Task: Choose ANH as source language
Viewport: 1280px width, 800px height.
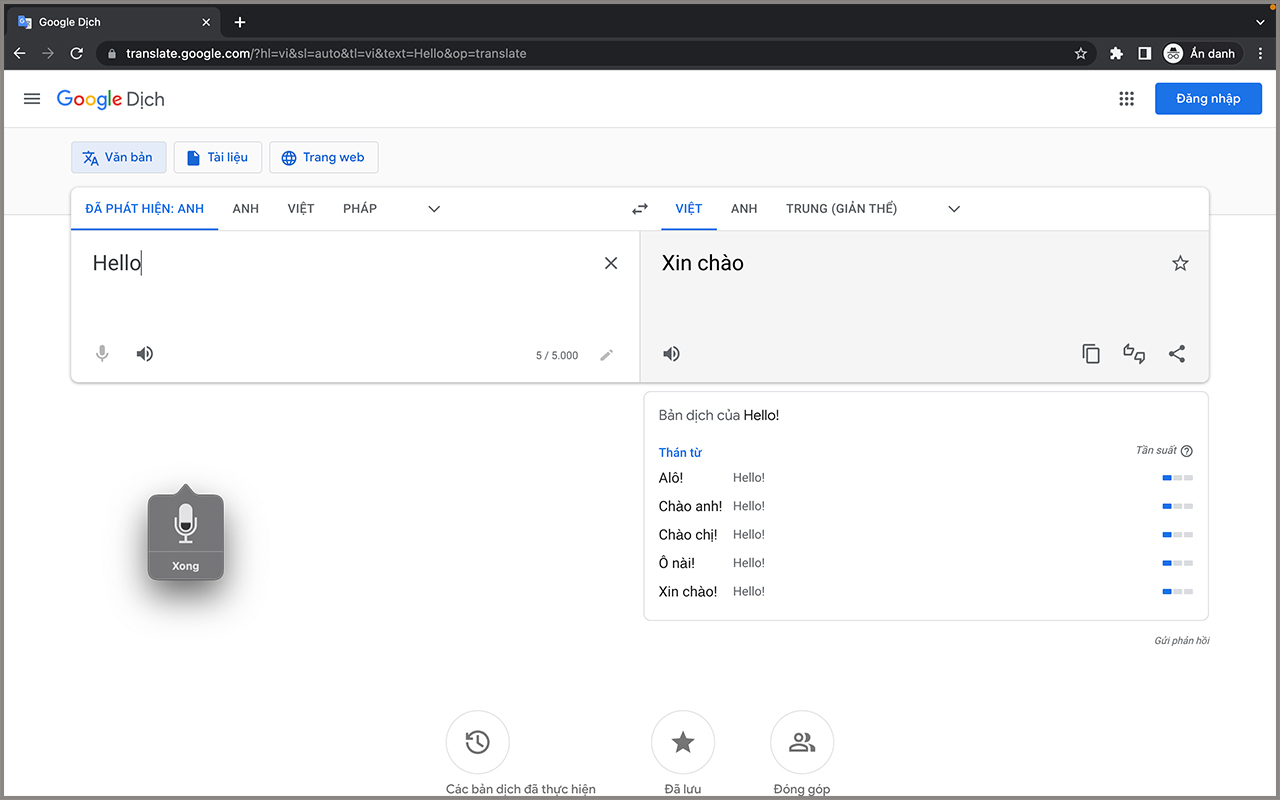Action: (x=246, y=209)
